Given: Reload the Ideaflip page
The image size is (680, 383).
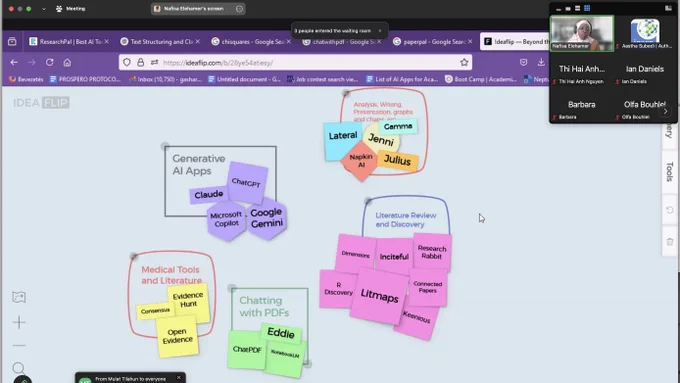Looking at the screenshot, I should [49, 62].
